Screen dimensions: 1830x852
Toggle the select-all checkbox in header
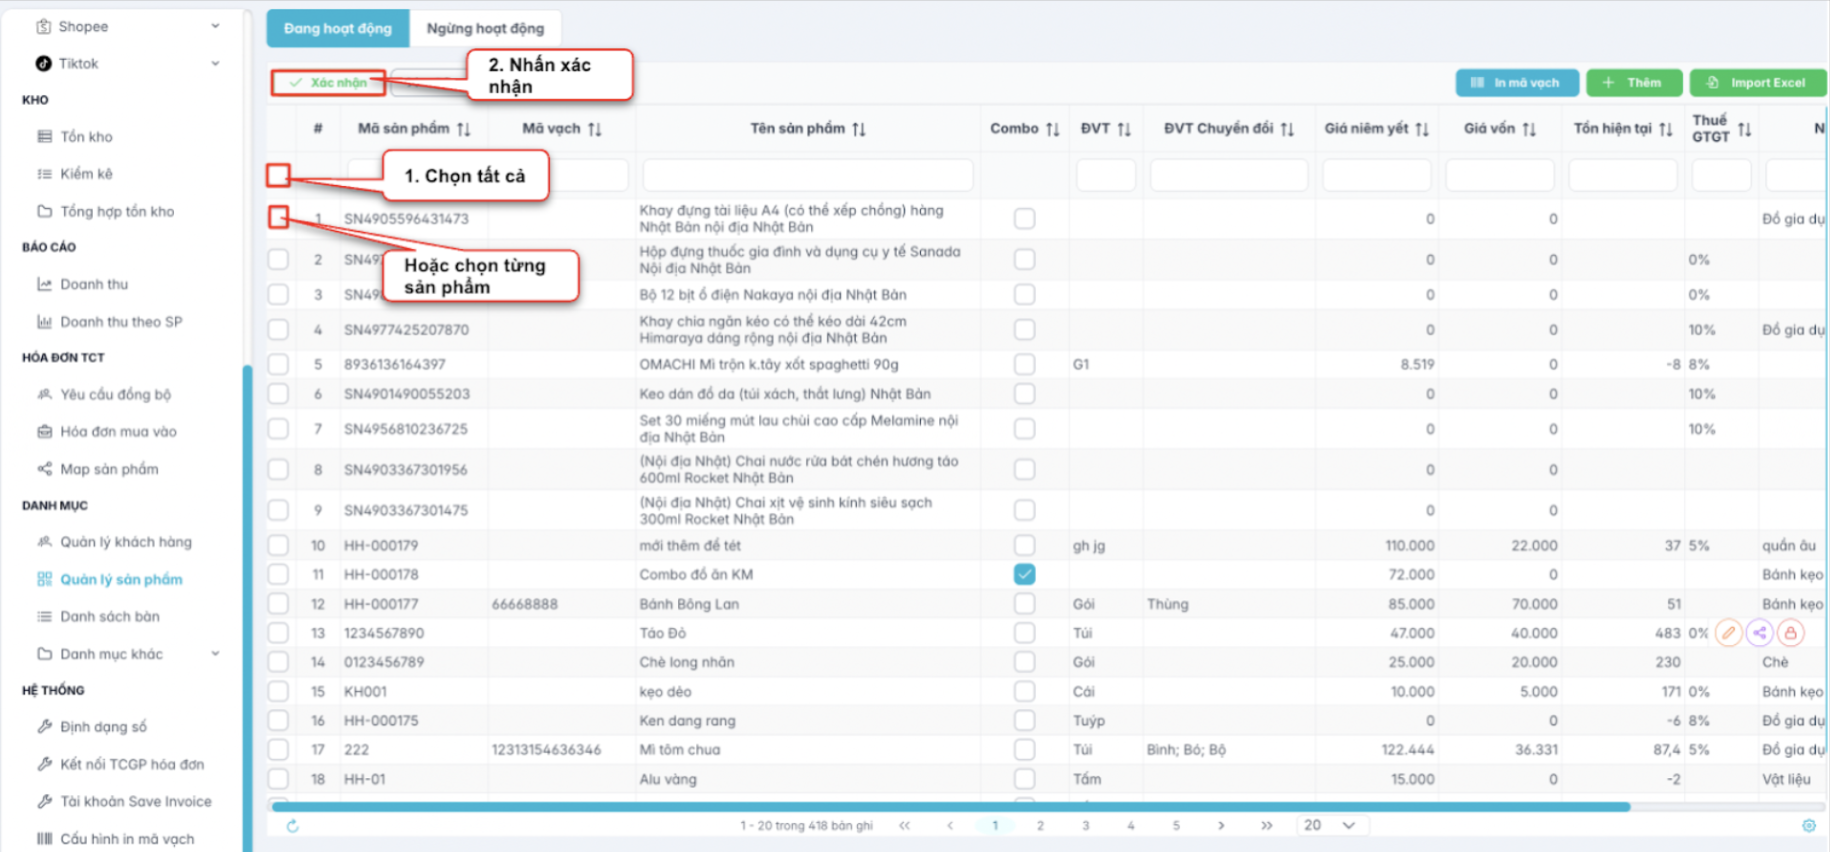(x=278, y=176)
